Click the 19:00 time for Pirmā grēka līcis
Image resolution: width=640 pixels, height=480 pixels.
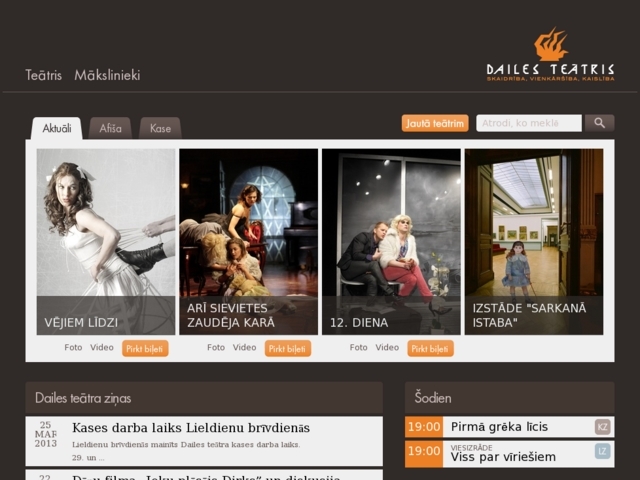pos(424,427)
